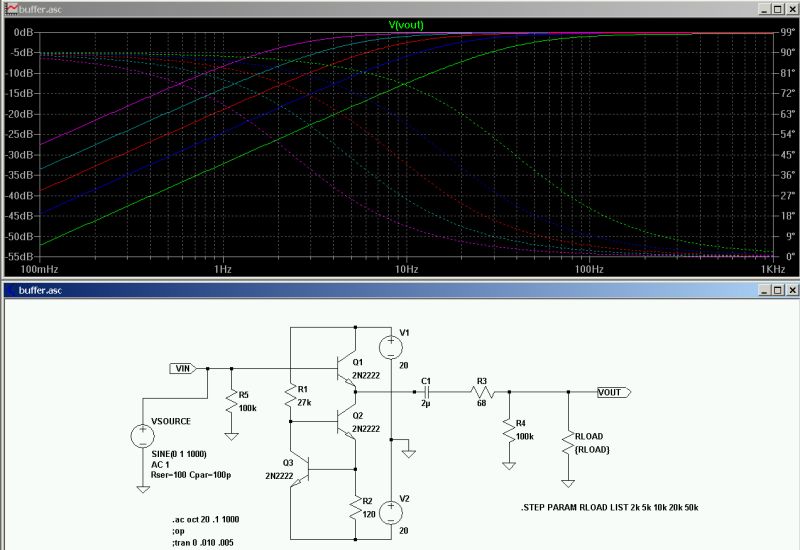
Task: Click C1's 2µ value label
Action: pos(426,403)
